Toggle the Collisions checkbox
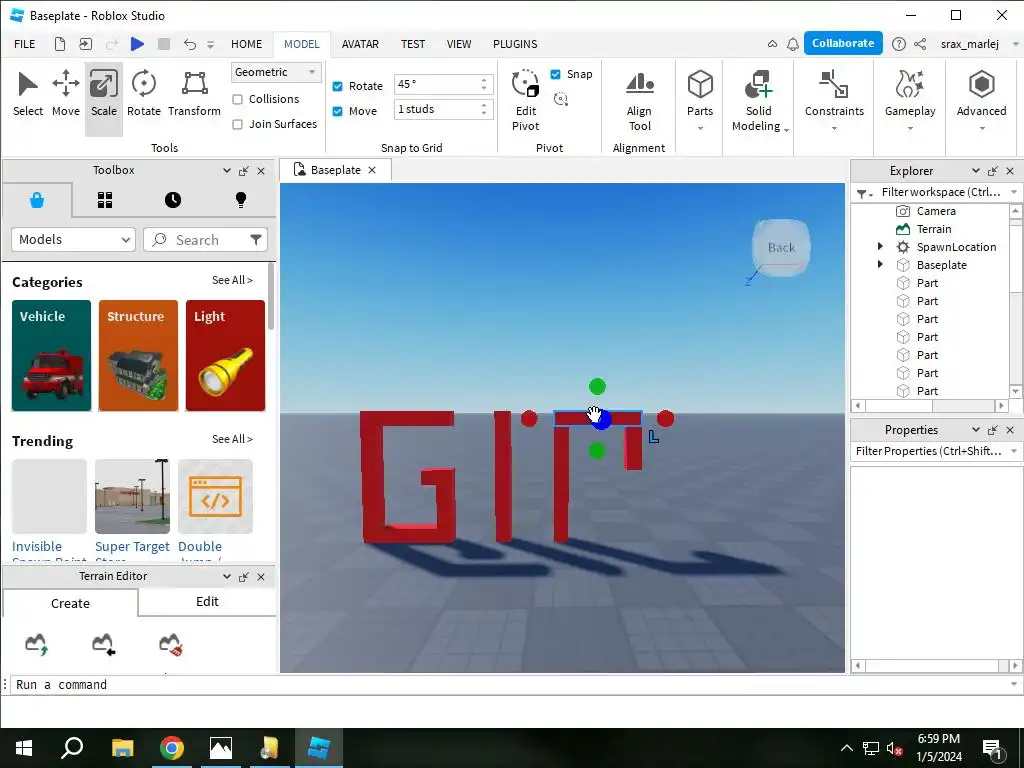Image resolution: width=1024 pixels, height=768 pixels. [238, 99]
